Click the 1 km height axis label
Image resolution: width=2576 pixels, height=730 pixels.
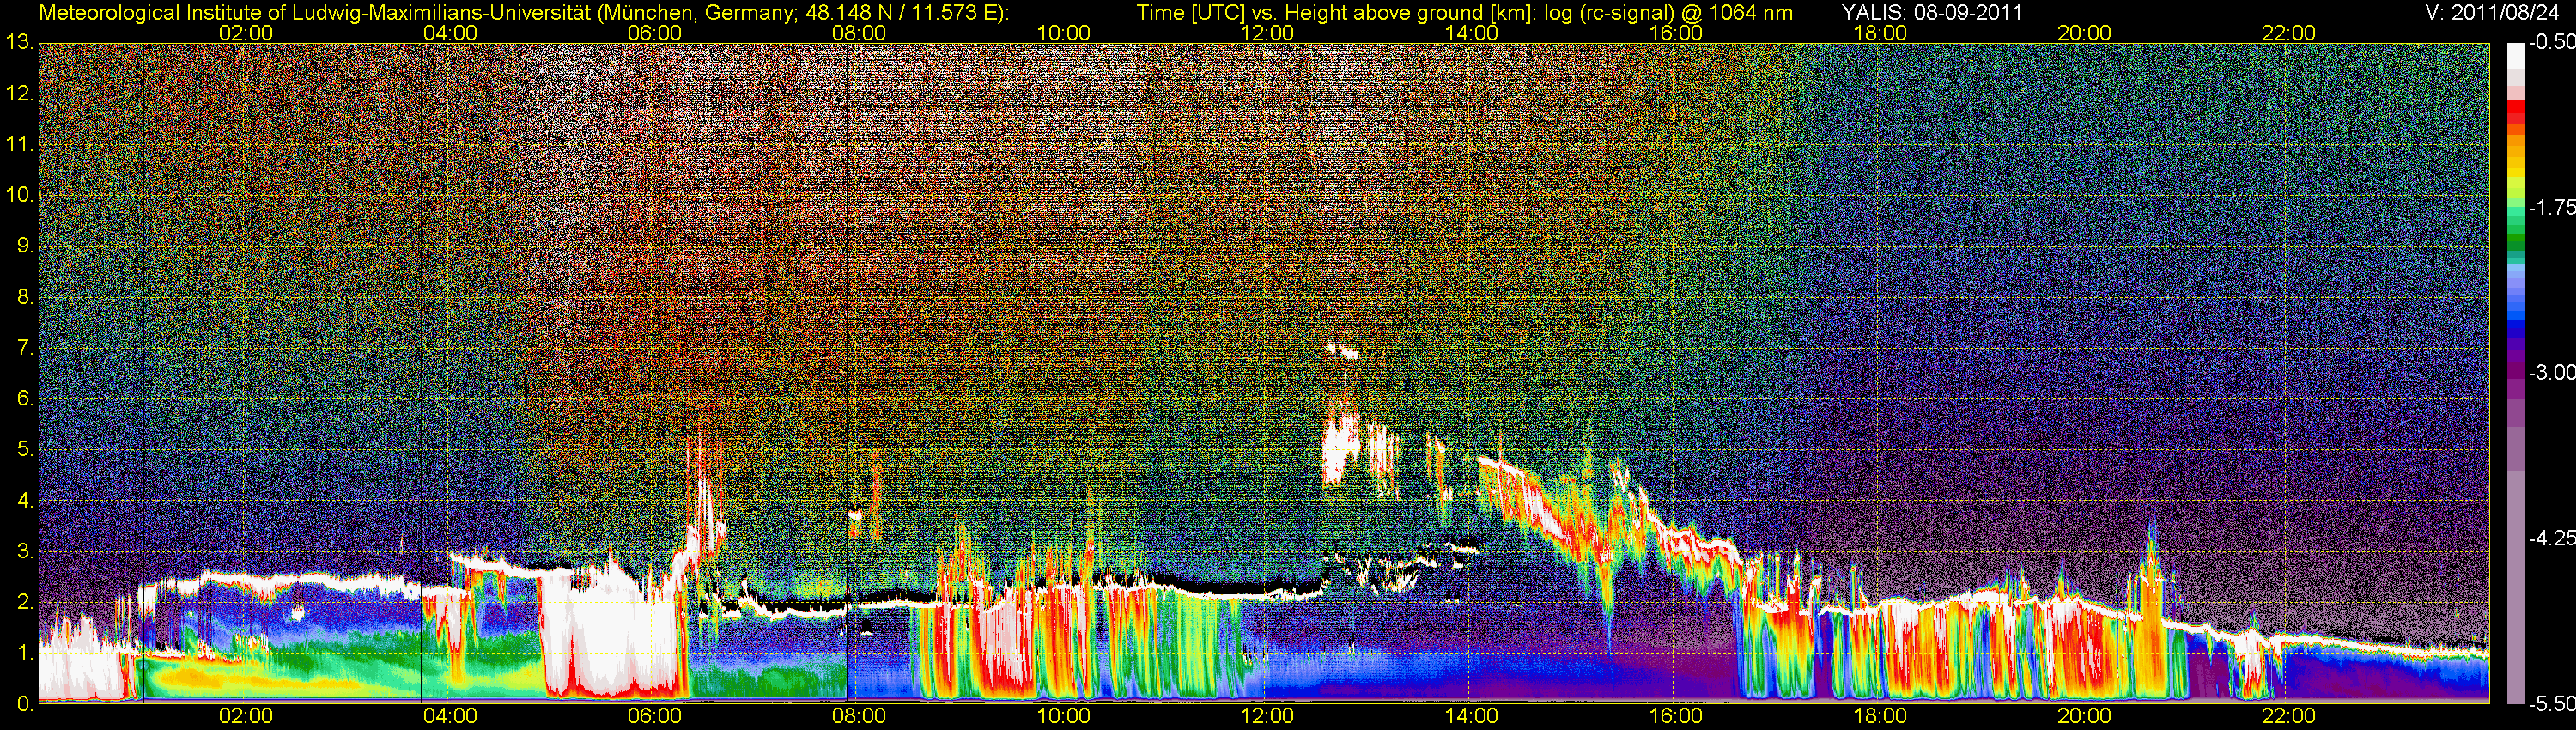[24, 653]
